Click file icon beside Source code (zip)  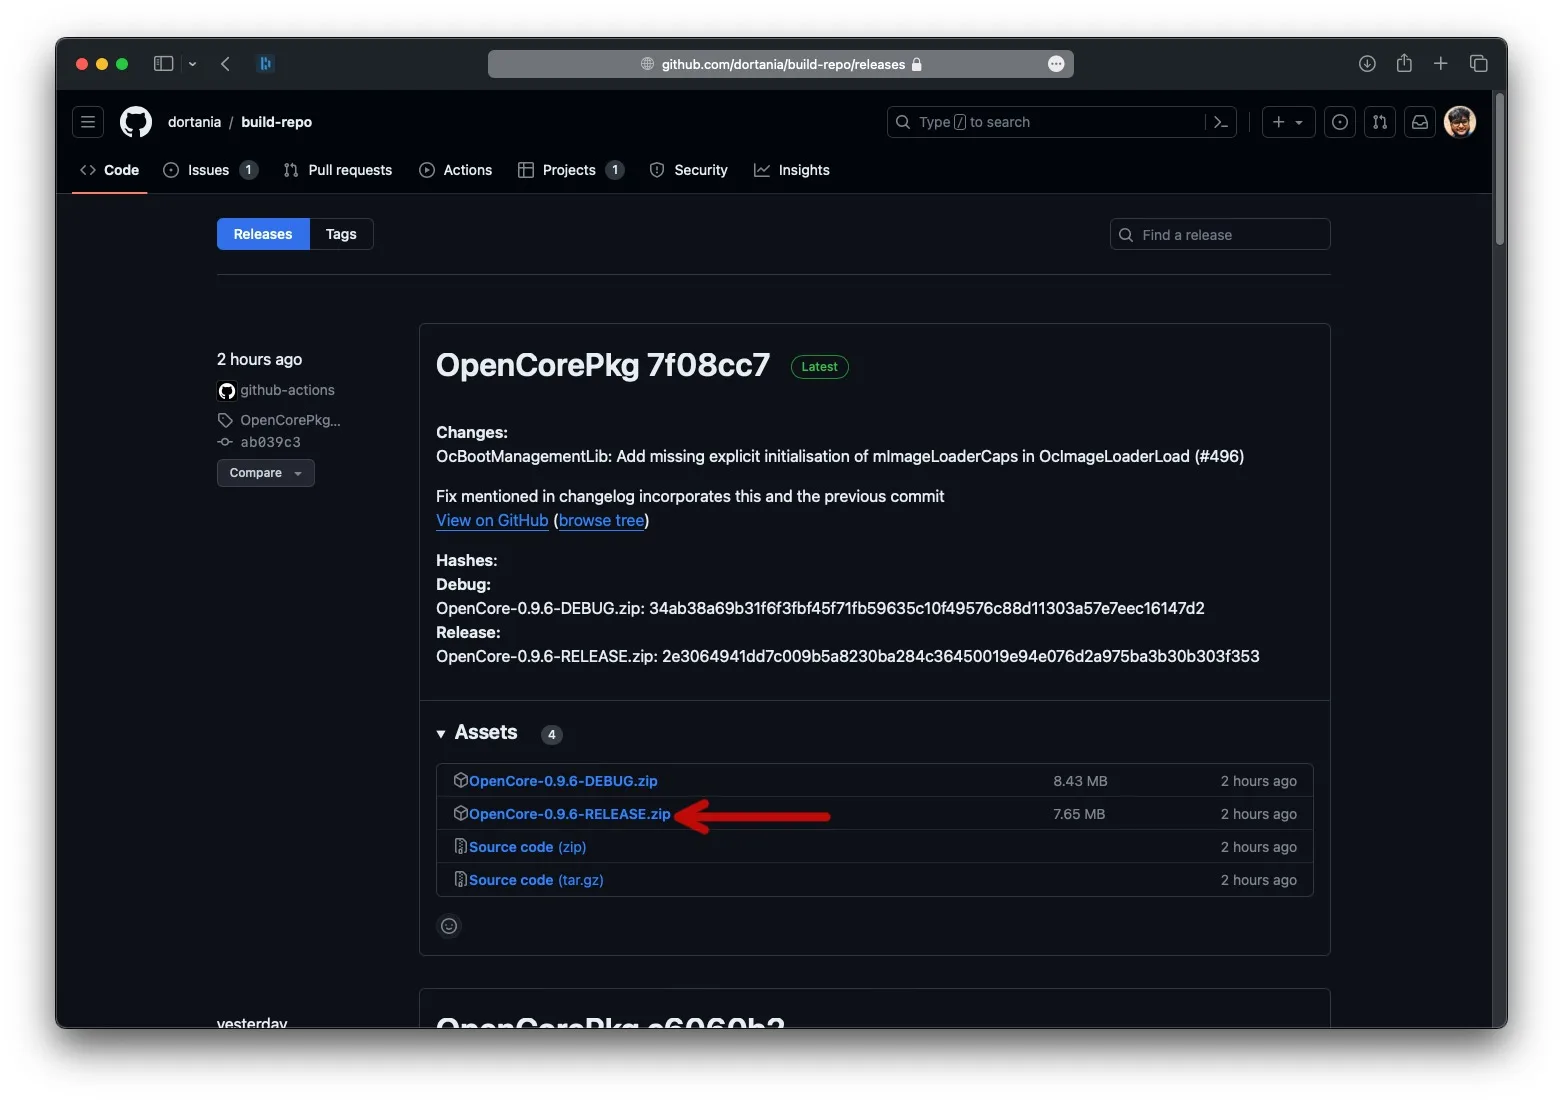pyautogui.click(x=461, y=846)
